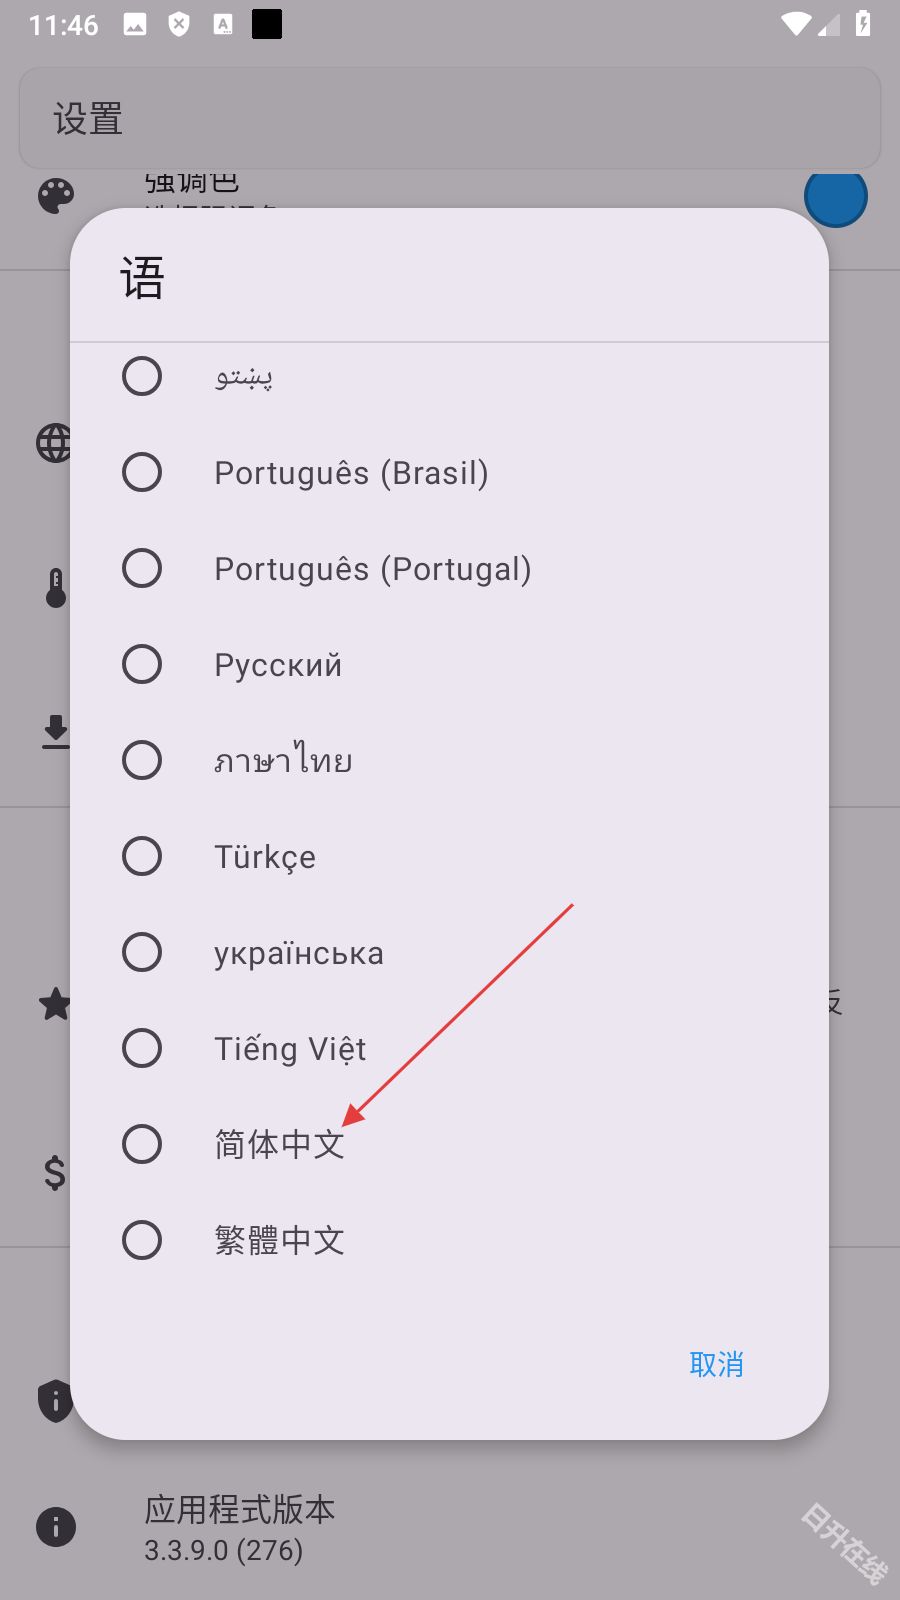This screenshot has width=900, height=1600.
Task: Click the info icon next to 应用程式版本
Action: pyautogui.click(x=55, y=1527)
